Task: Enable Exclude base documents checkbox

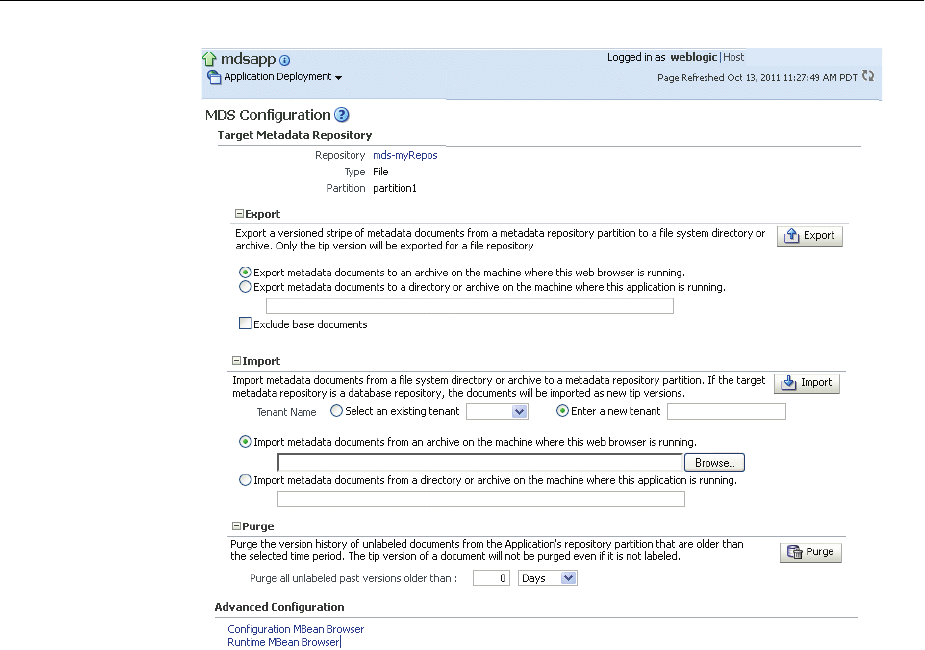Action: 245,323
